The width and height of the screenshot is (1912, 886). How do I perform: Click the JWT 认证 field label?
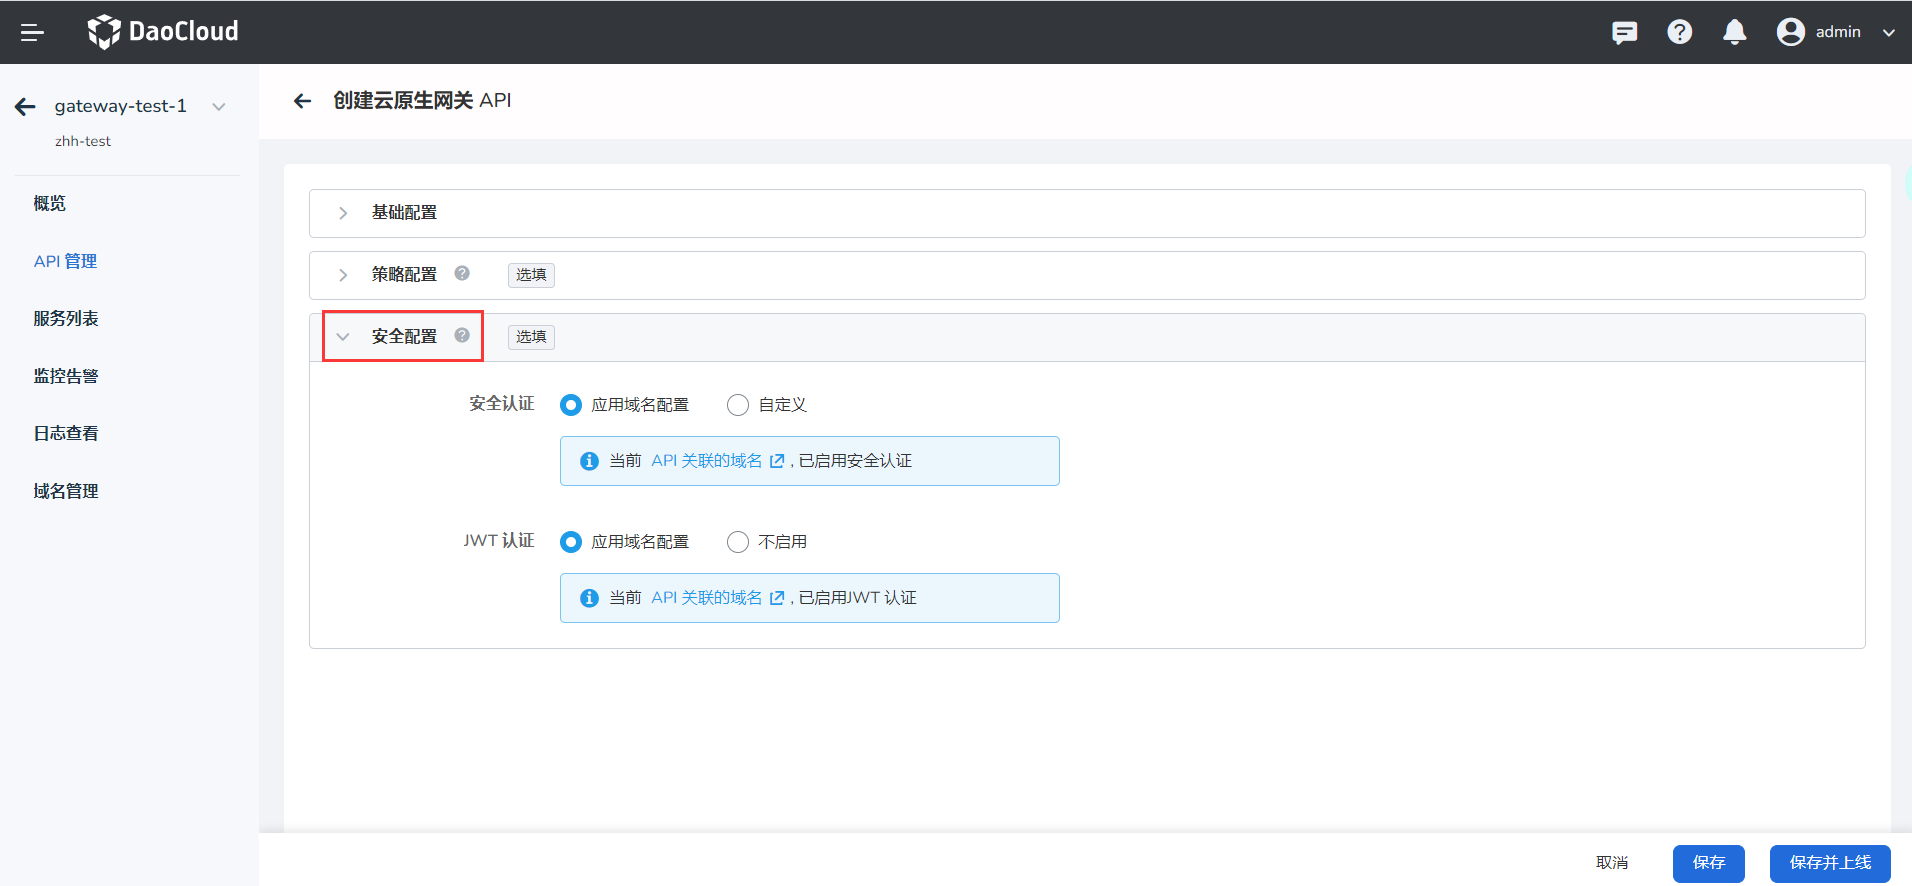pos(499,540)
